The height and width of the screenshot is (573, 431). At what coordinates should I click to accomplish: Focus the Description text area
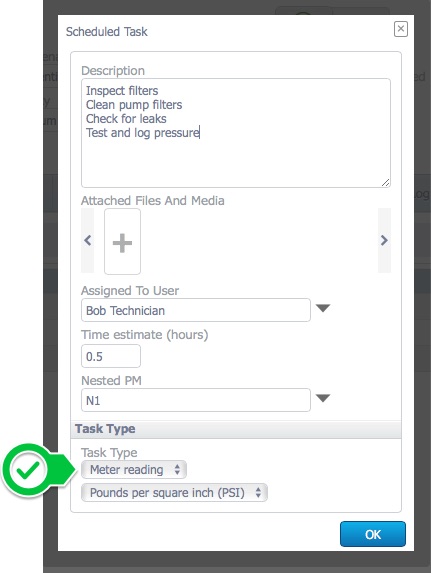pyautogui.click(x=236, y=133)
